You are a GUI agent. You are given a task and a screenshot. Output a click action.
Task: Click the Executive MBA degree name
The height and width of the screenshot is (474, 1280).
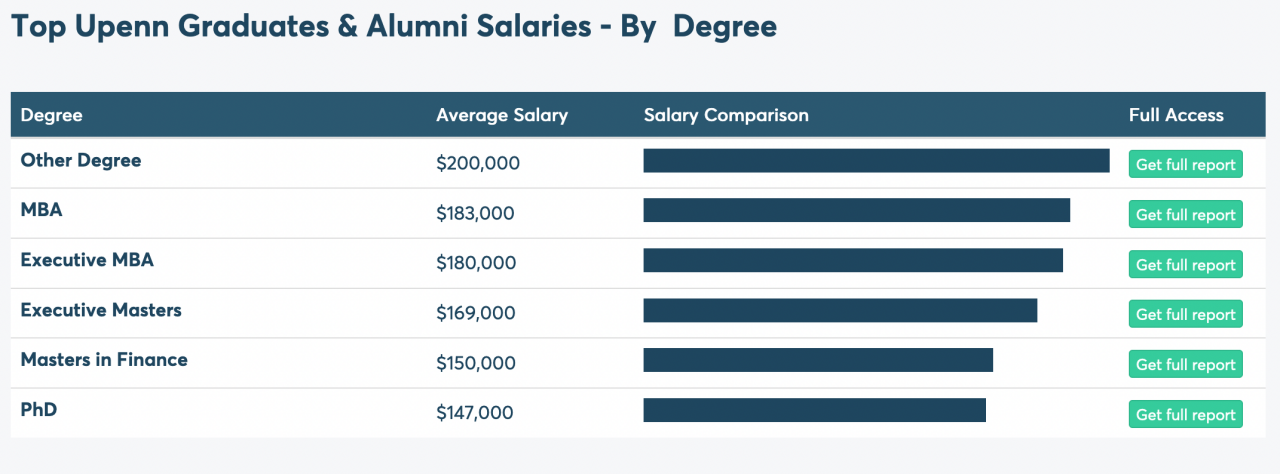tap(87, 260)
